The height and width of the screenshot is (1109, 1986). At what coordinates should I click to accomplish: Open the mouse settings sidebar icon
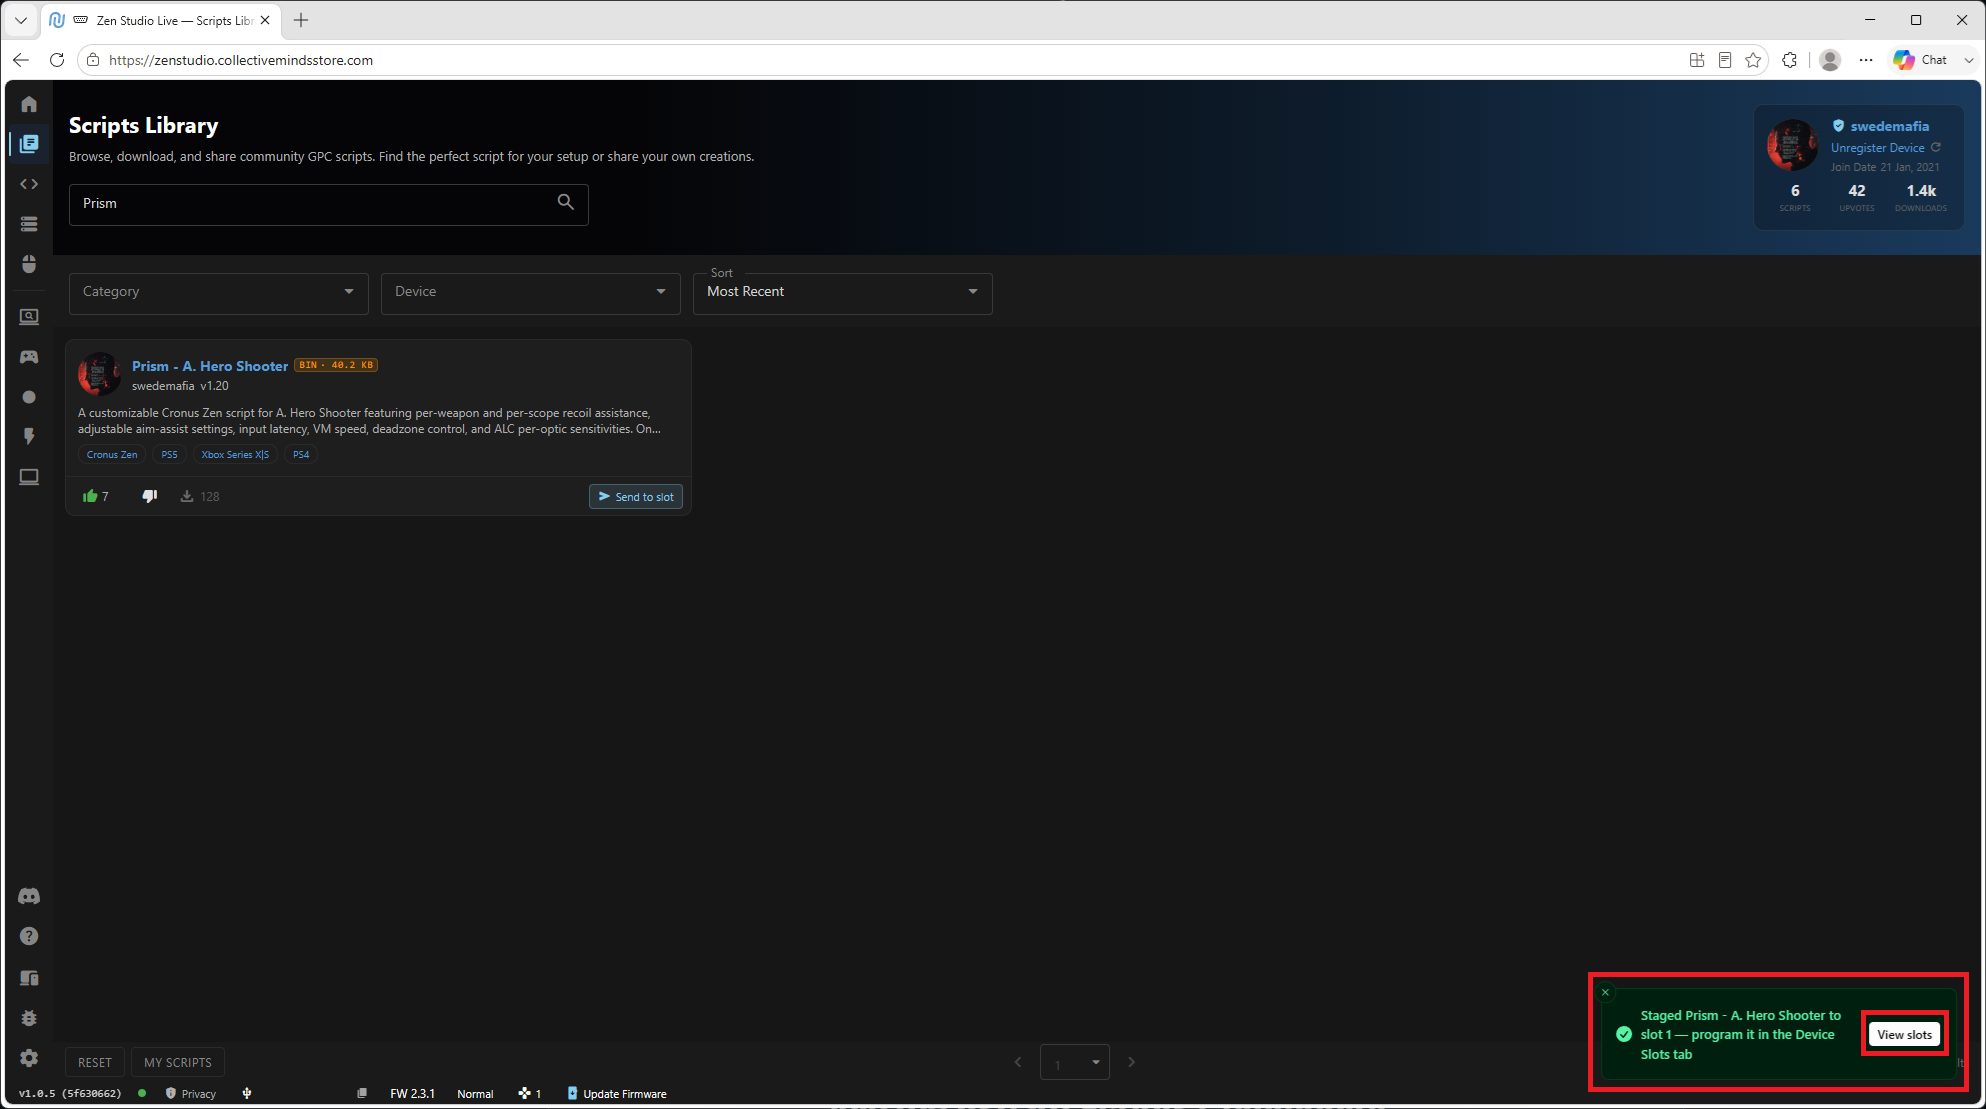point(29,264)
